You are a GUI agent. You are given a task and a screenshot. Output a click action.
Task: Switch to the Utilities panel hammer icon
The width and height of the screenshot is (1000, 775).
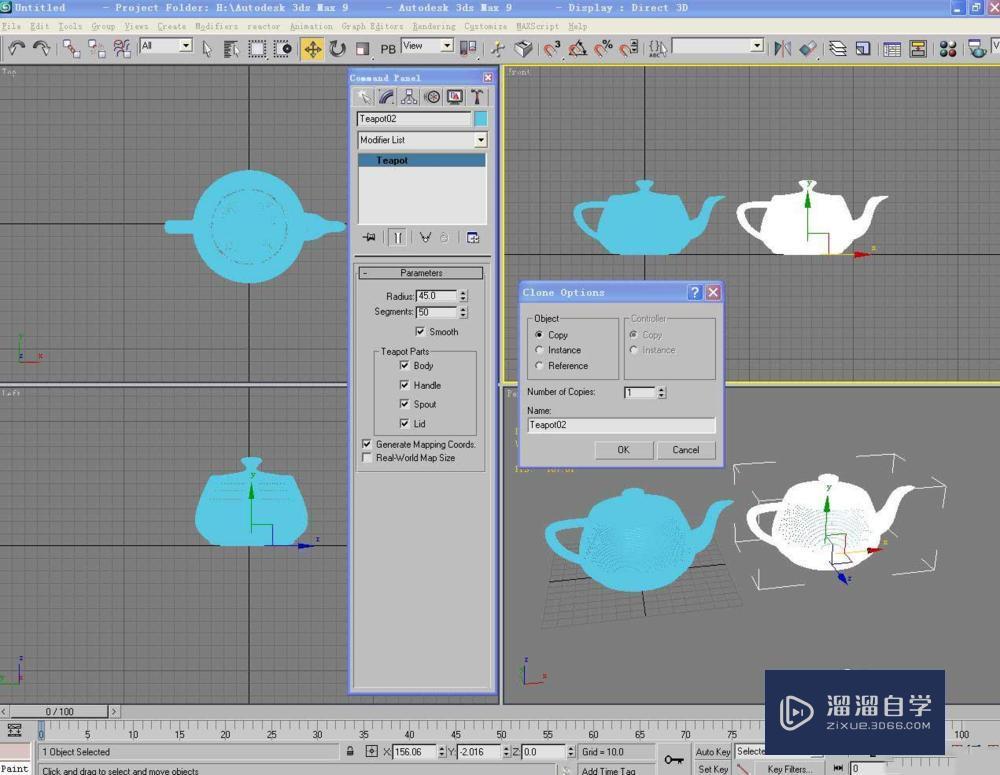coord(478,96)
